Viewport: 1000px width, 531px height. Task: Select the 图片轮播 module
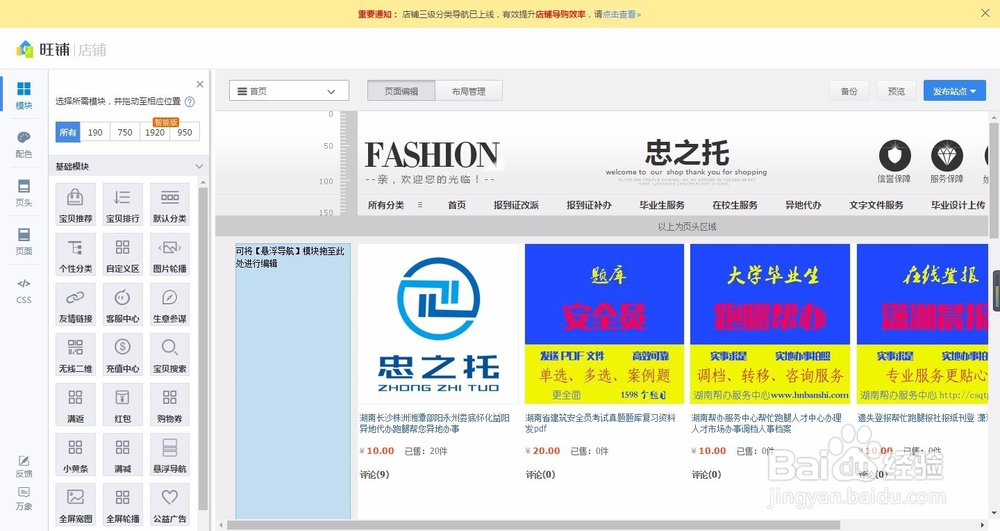coord(170,254)
